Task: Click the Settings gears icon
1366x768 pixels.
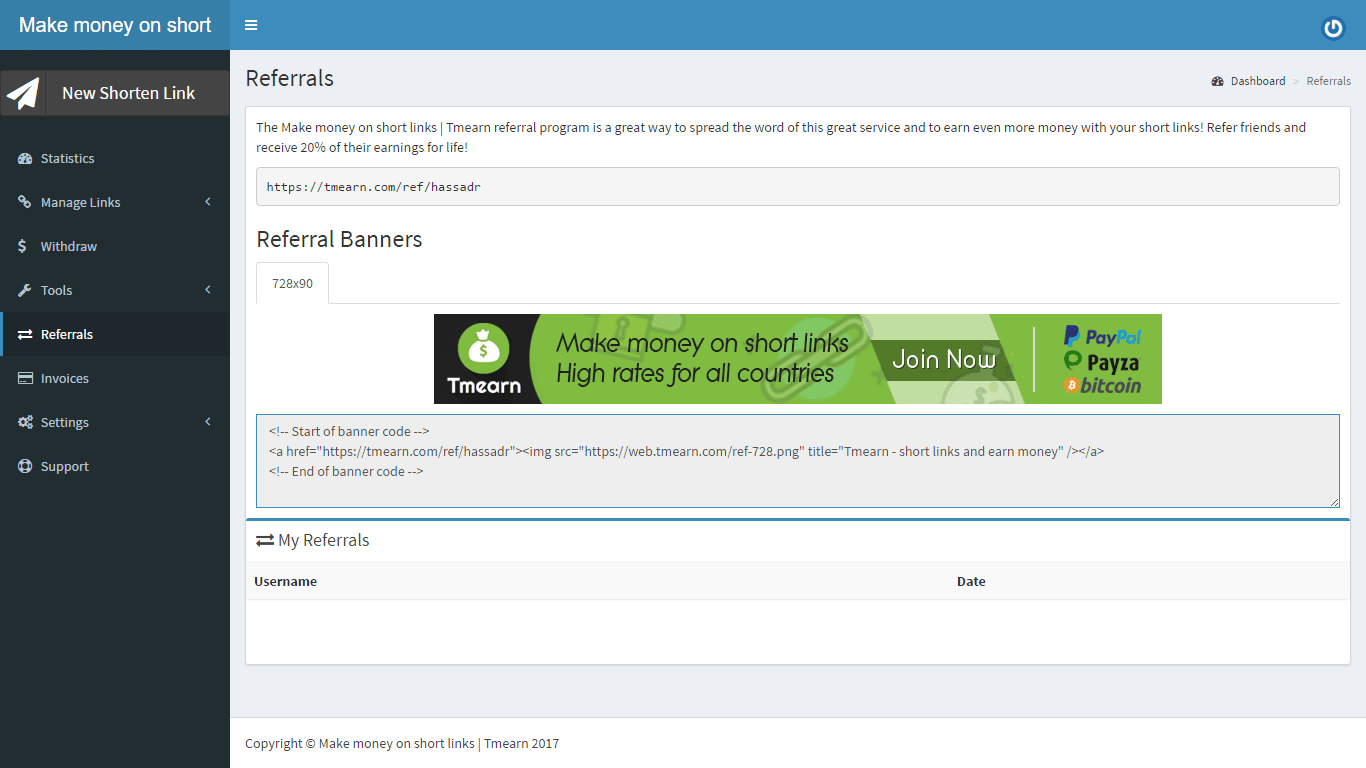Action: [x=25, y=422]
